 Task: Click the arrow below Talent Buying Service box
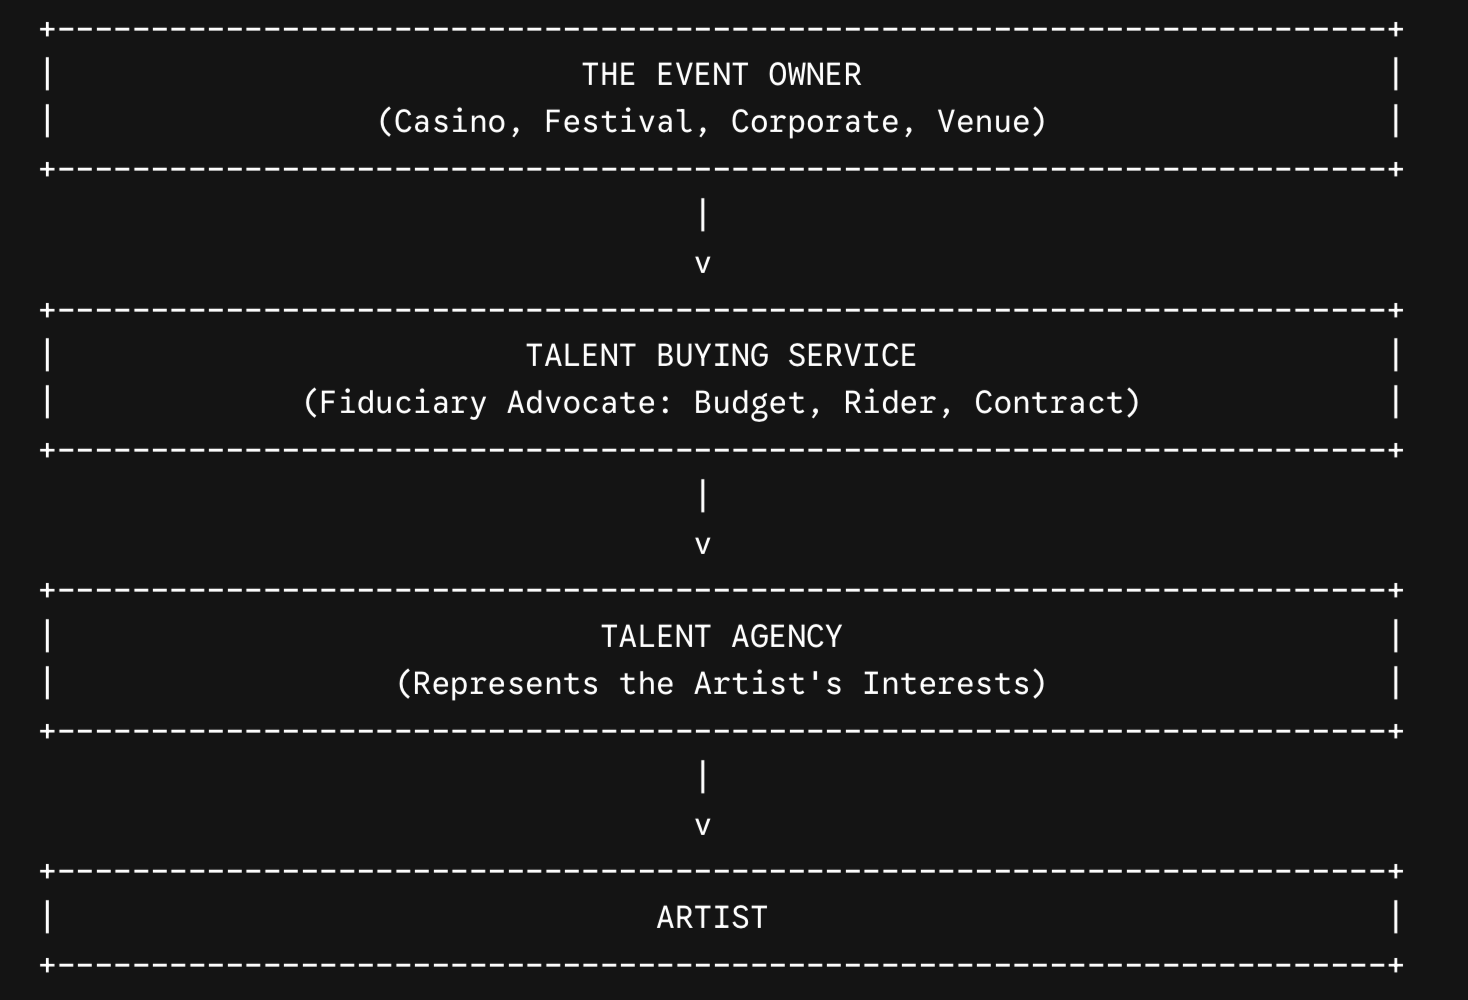coord(703,546)
